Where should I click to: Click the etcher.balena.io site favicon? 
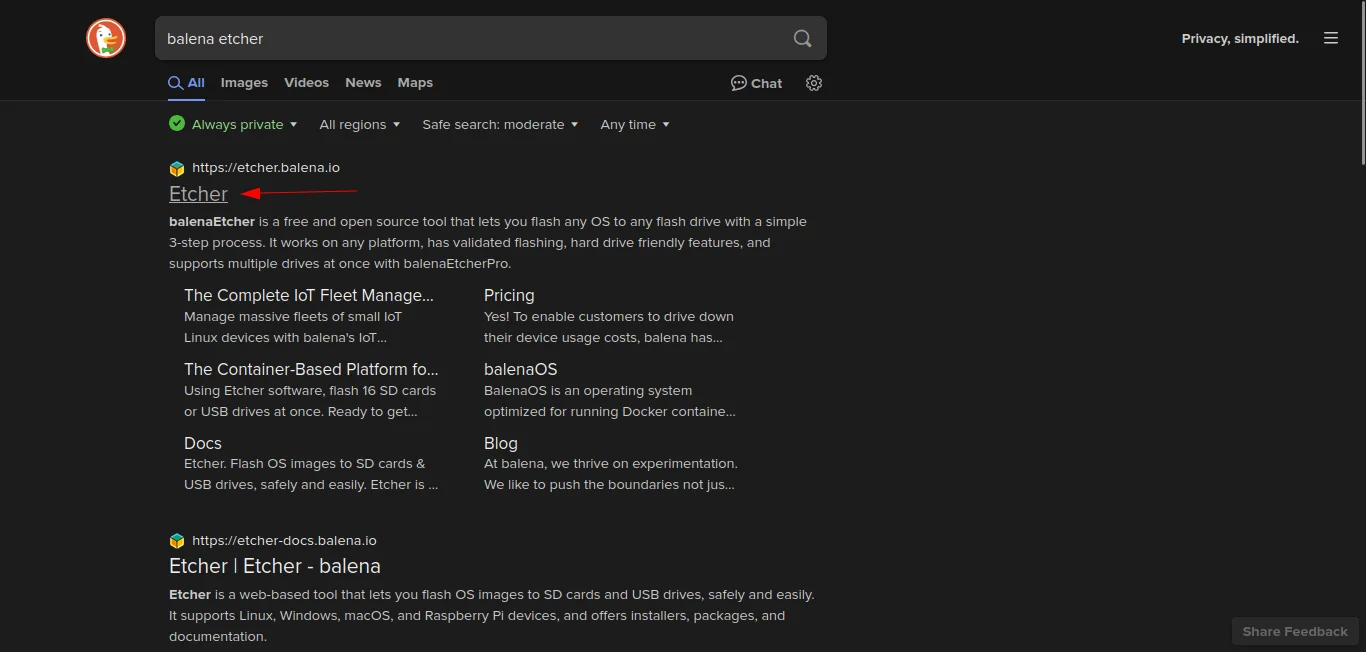coord(177,168)
